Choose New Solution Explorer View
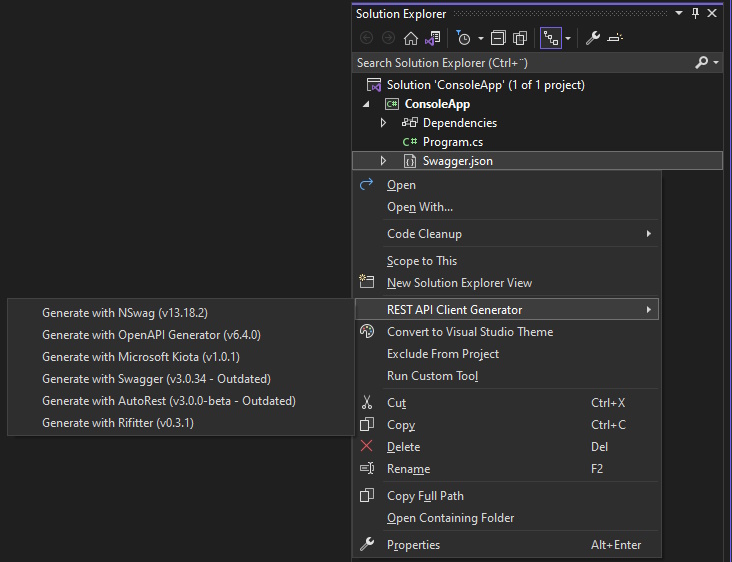This screenshot has height=562, width=732. coord(508,283)
